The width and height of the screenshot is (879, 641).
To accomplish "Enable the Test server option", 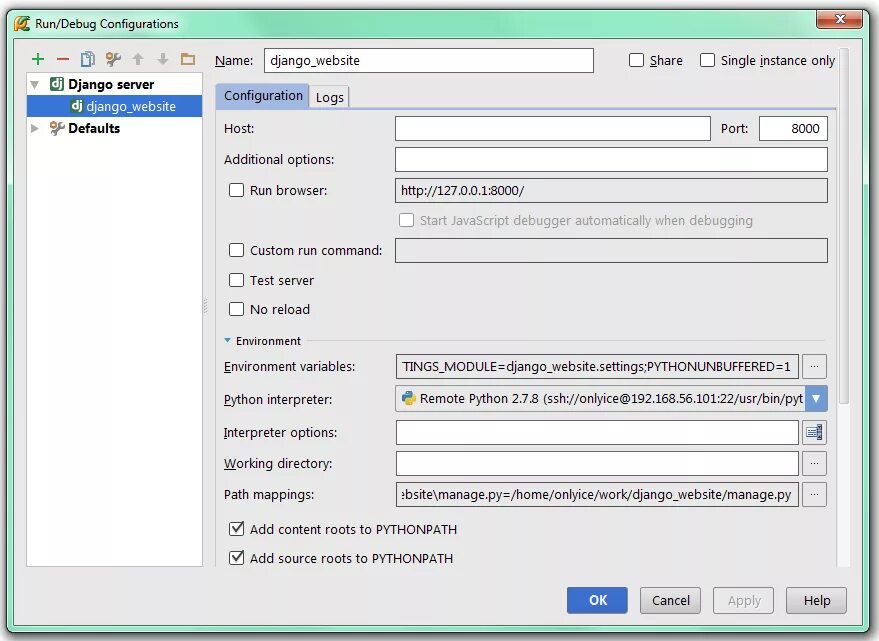I will 237,280.
